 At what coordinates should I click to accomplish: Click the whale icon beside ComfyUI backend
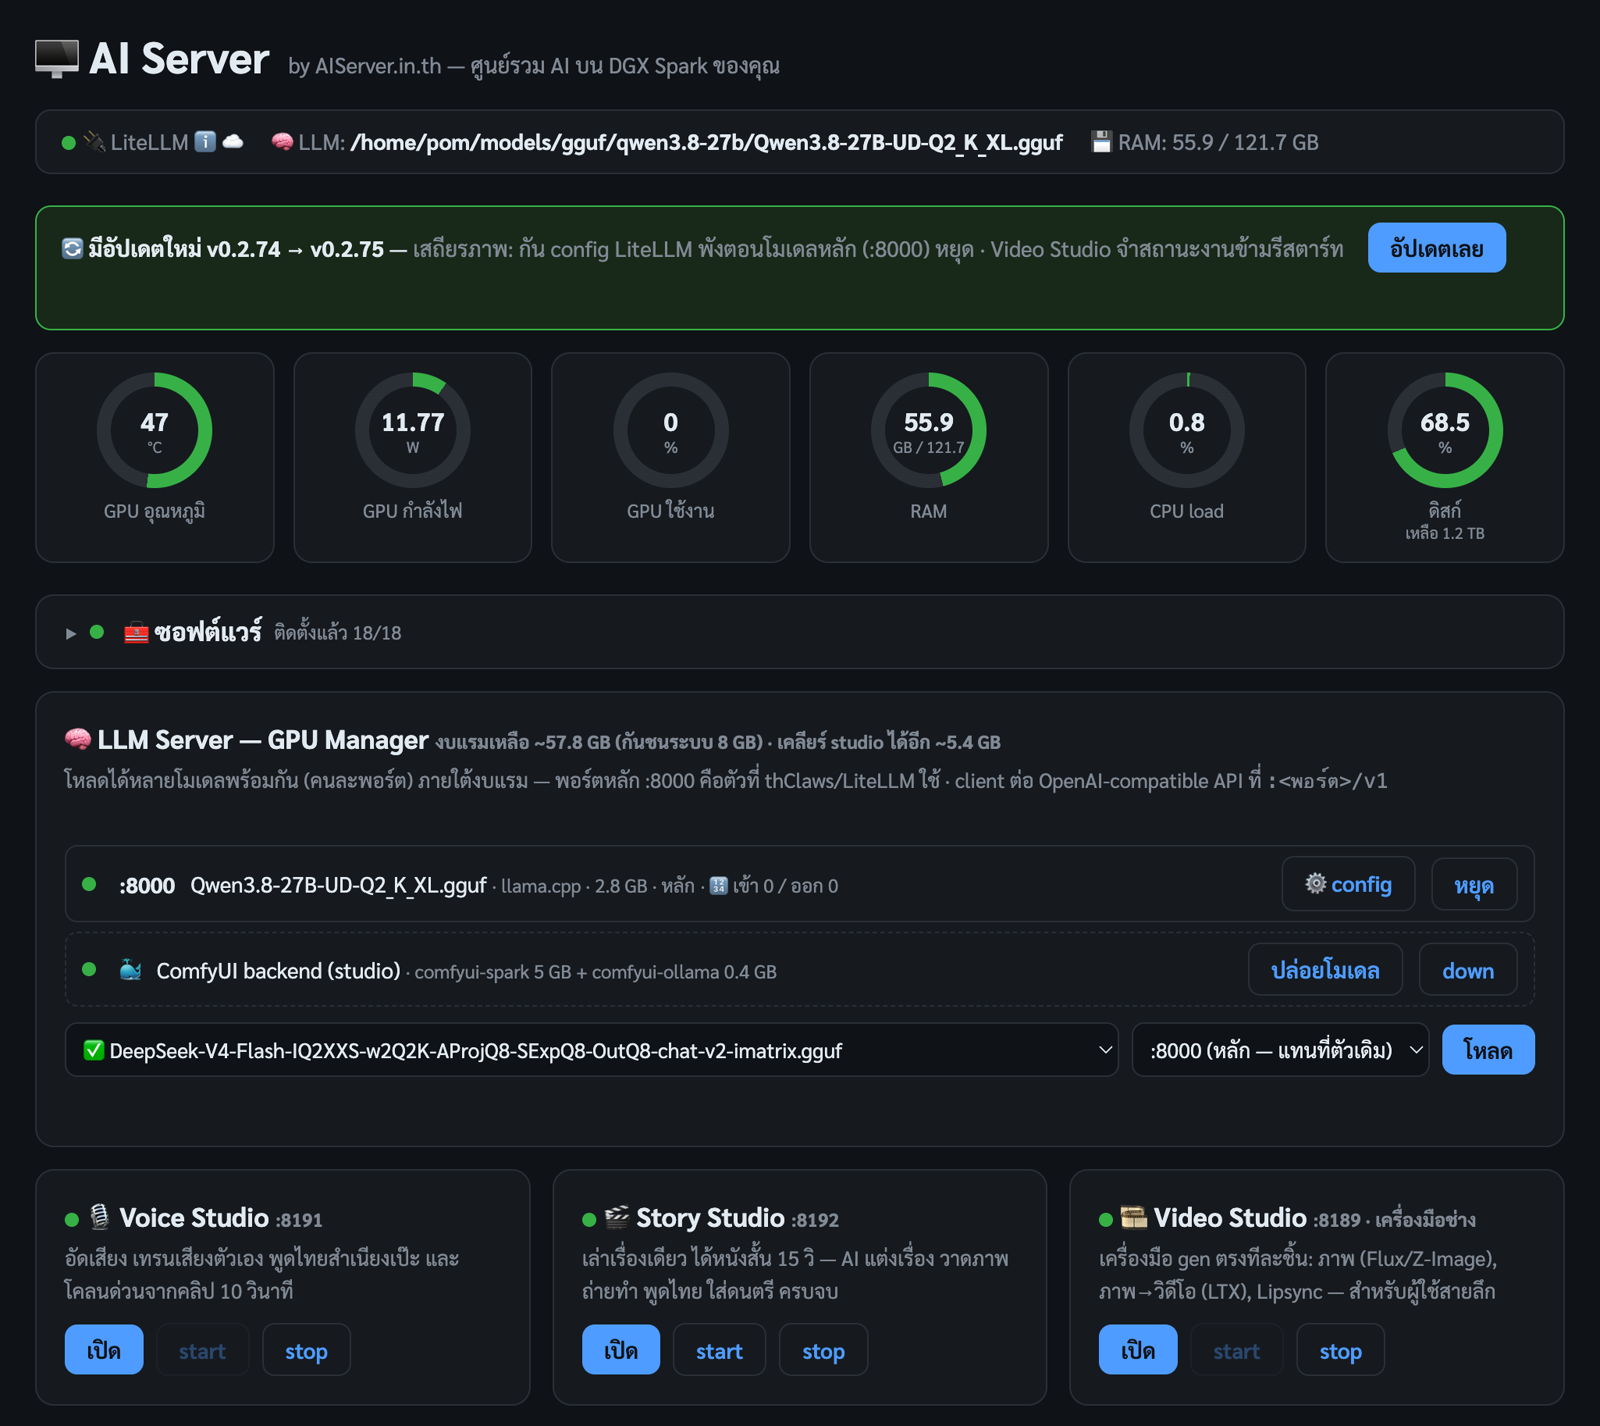(130, 970)
